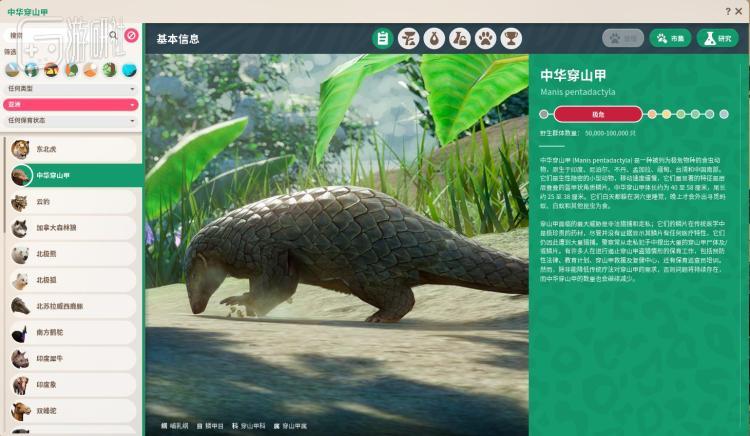750x436 pixels.
Task: Select 中华穿山甲 in the animal list
Action: click(x=76, y=175)
